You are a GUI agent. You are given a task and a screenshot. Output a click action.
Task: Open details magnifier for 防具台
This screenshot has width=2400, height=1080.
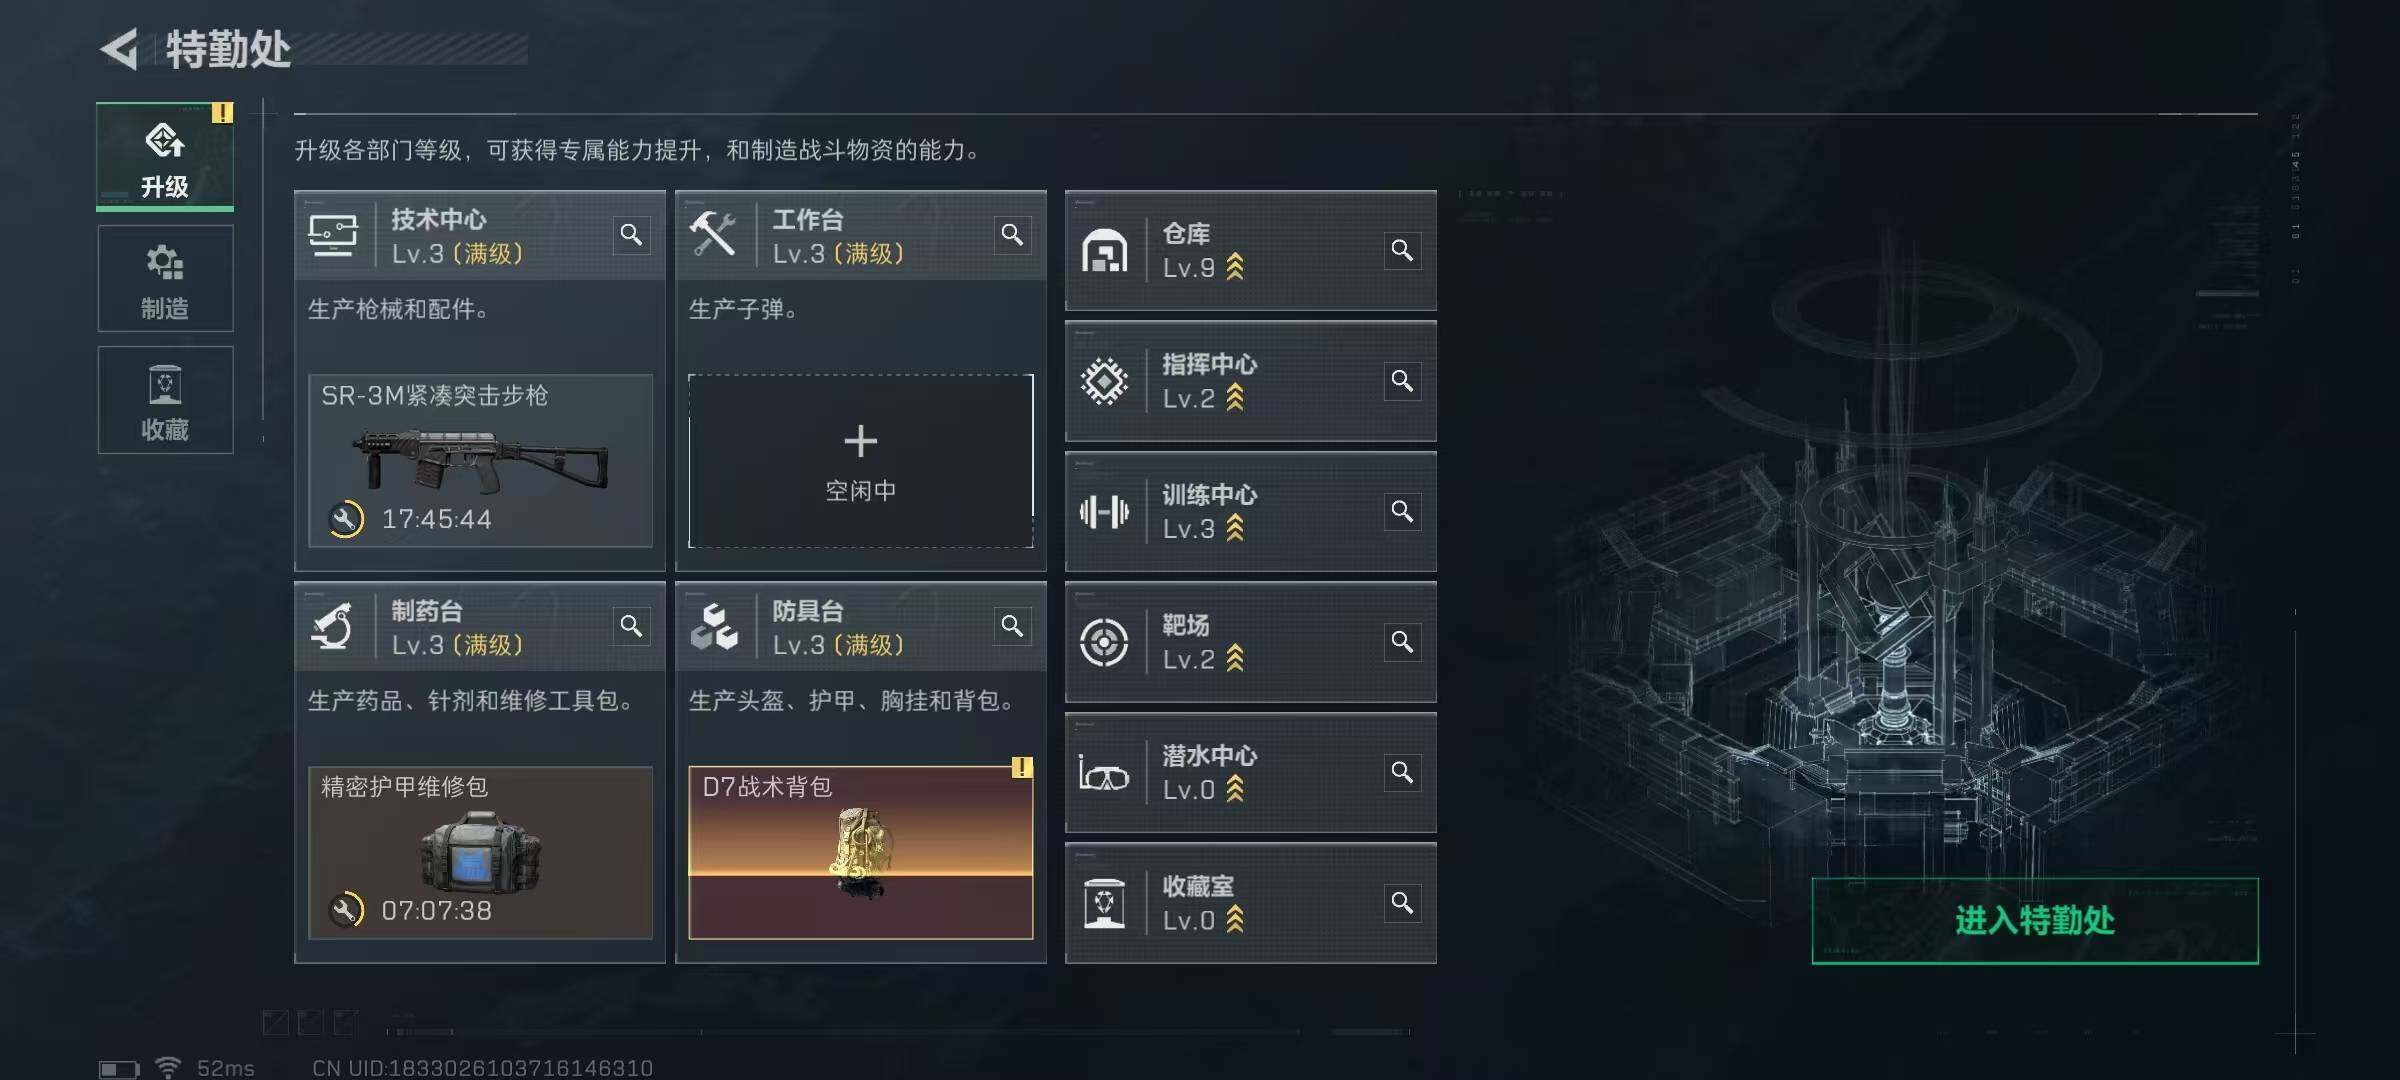click(1012, 626)
